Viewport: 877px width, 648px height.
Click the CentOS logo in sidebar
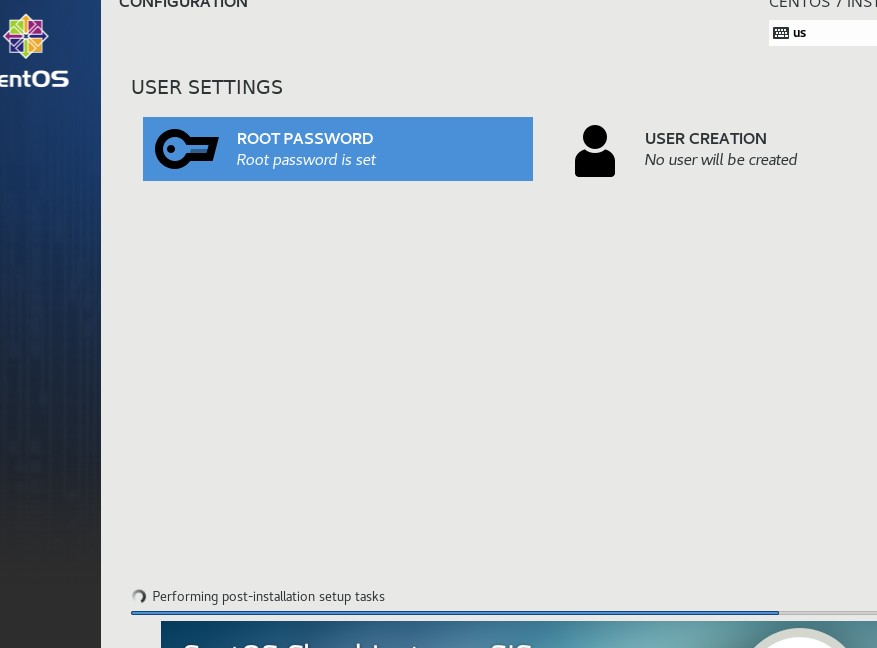25,36
